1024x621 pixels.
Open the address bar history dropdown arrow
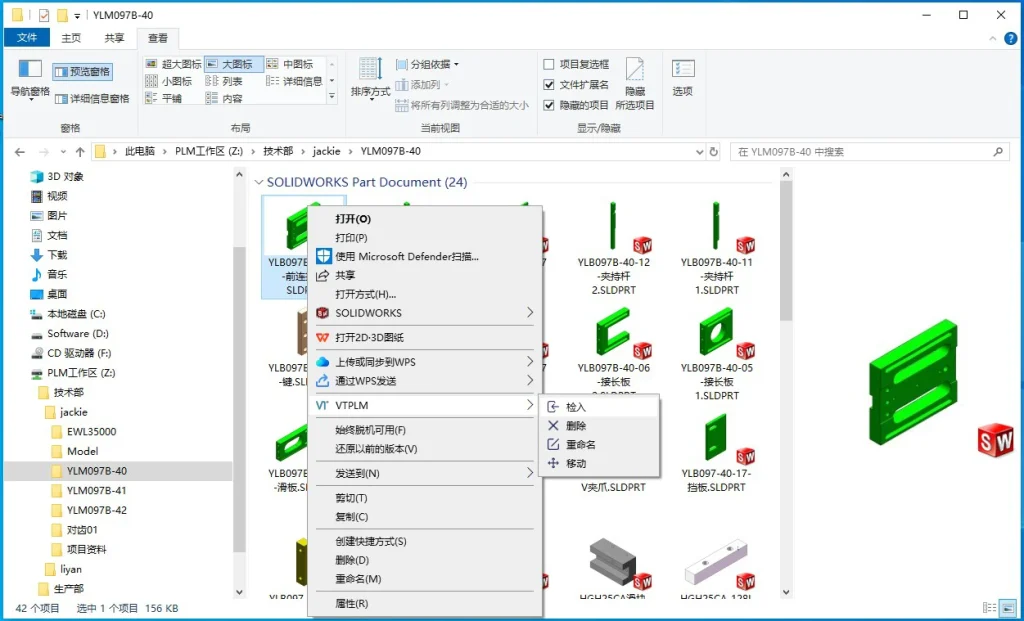tap(700, 151)
